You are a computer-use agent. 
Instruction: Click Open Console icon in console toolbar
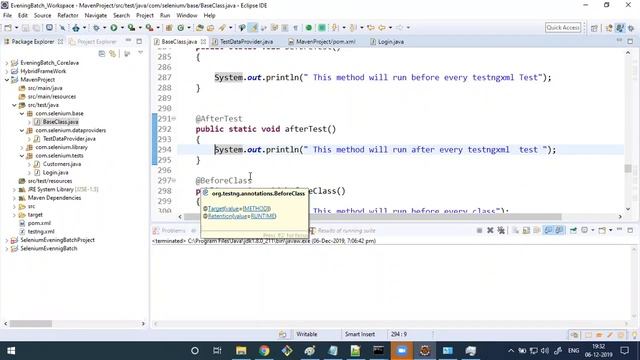point(602,231)
